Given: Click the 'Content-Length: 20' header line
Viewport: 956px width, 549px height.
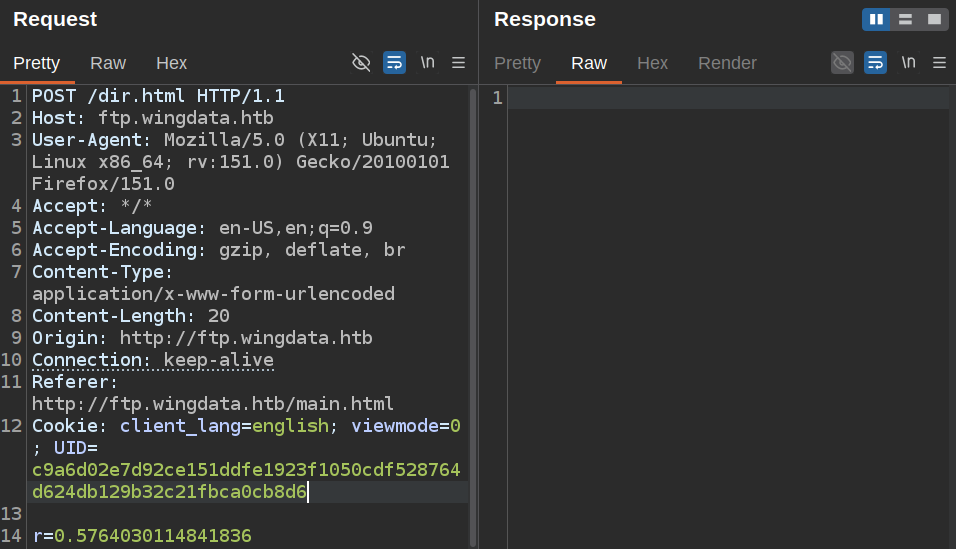Looking at the screenshot, I should tap(130, 315).
